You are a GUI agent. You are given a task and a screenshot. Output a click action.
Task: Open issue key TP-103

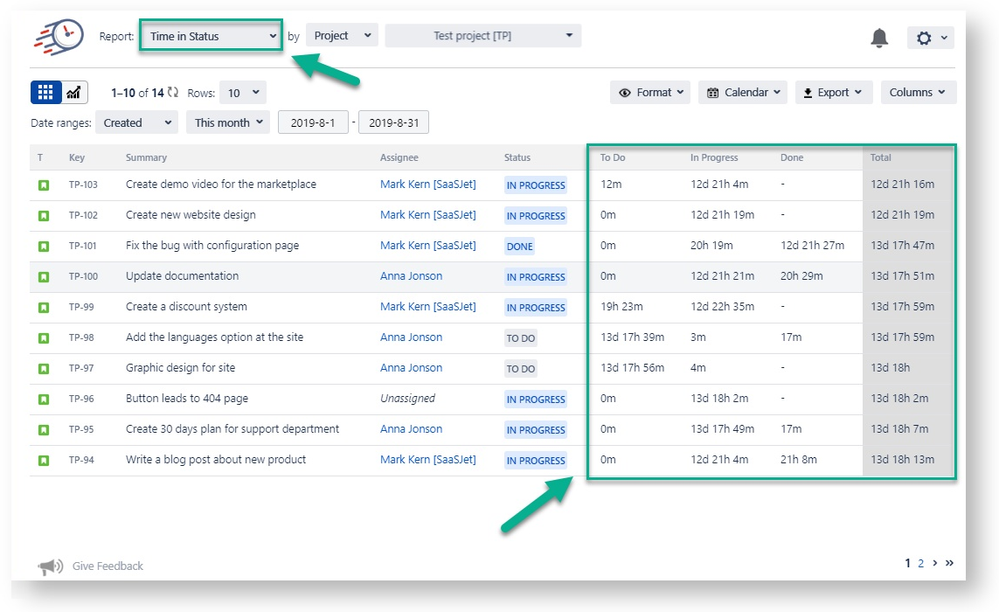pos(83,185)
